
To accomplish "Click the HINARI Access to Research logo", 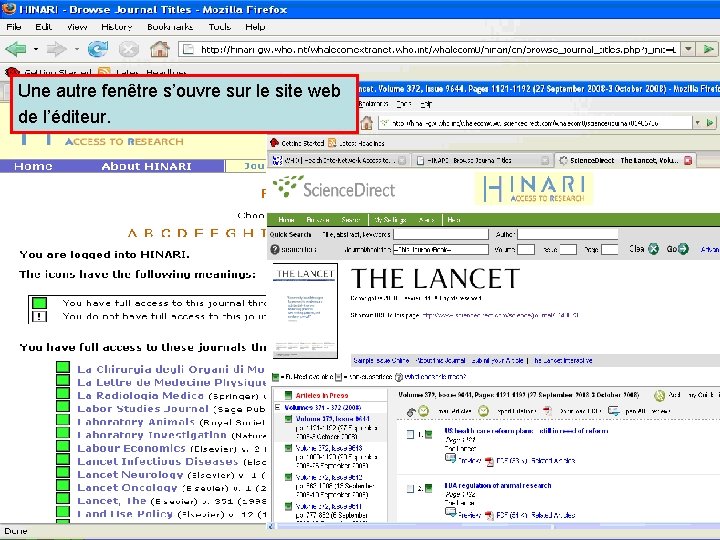I will [x=534, y=189].
